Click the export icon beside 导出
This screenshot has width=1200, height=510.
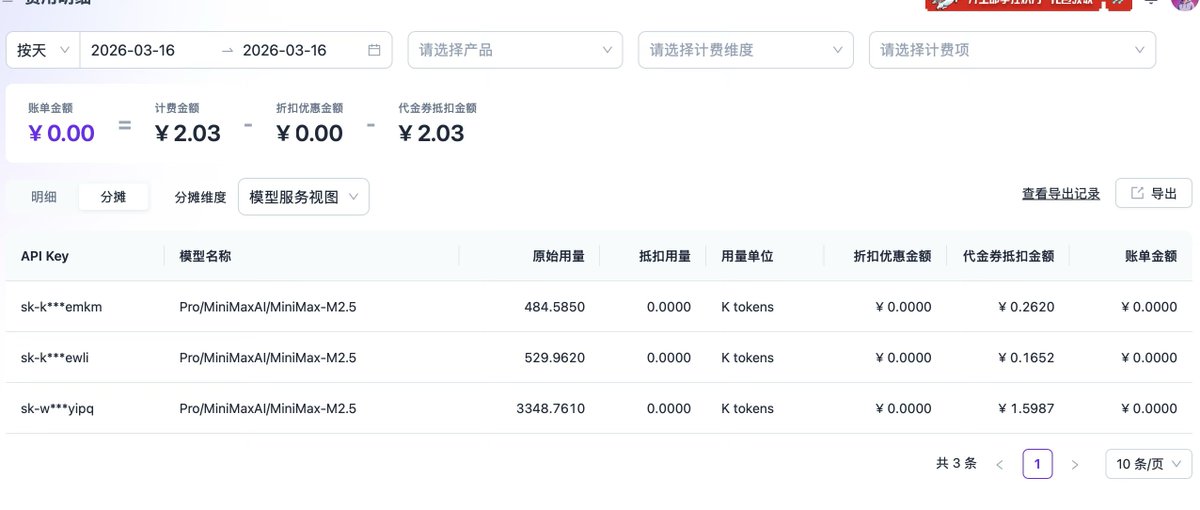coord(1137,194)
